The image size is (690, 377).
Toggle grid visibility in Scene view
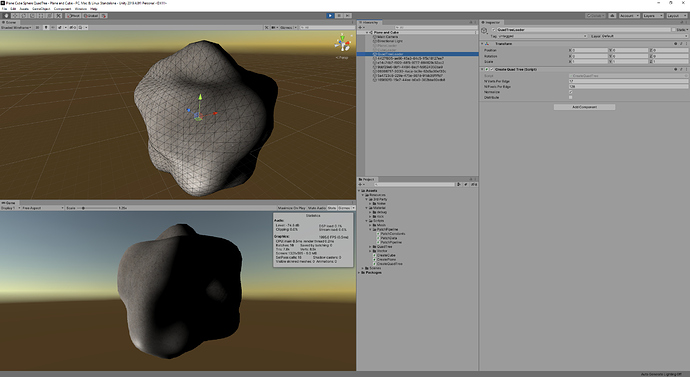(81, 27)
